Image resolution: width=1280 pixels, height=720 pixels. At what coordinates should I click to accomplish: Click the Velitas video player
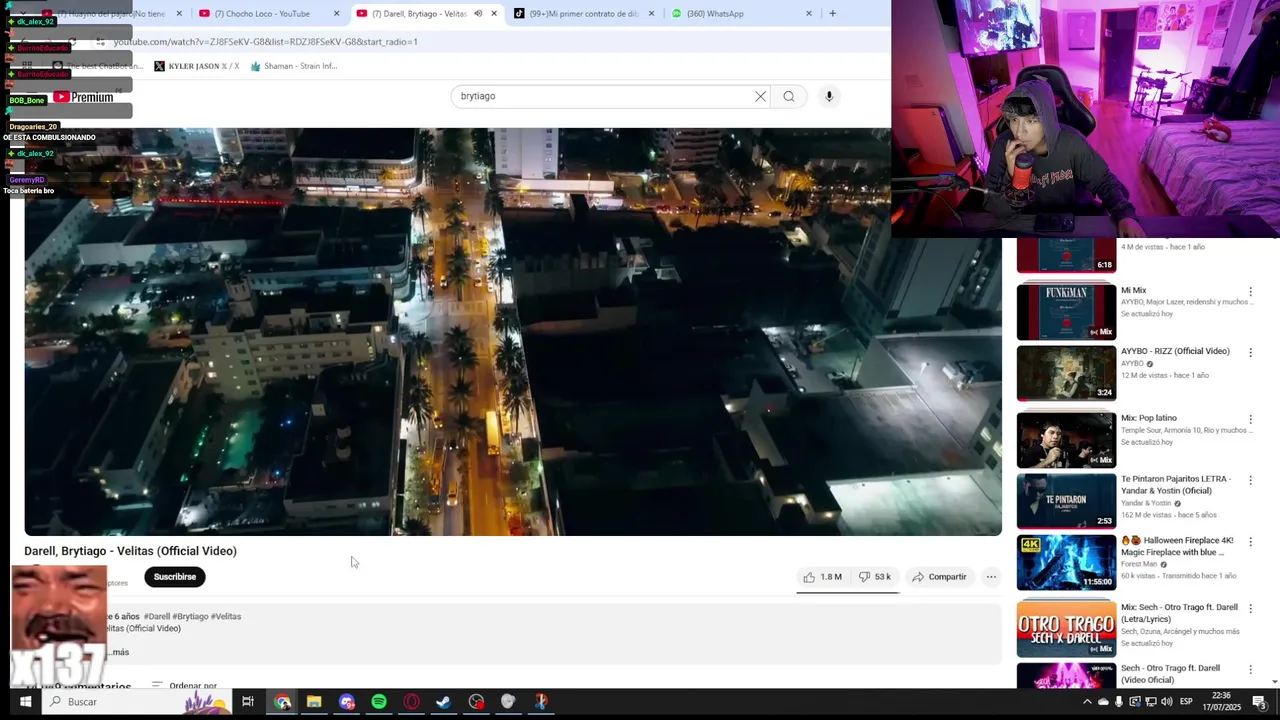513,332
